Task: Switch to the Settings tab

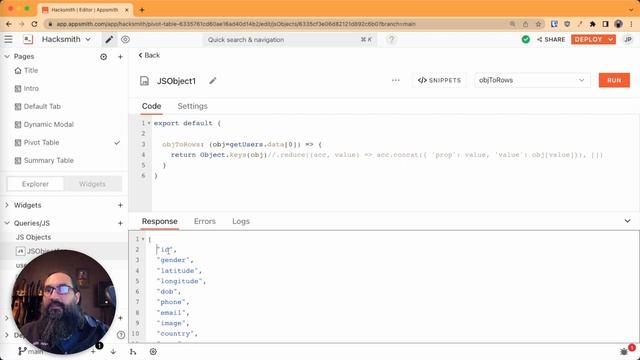Action: [x=192, y=106]
